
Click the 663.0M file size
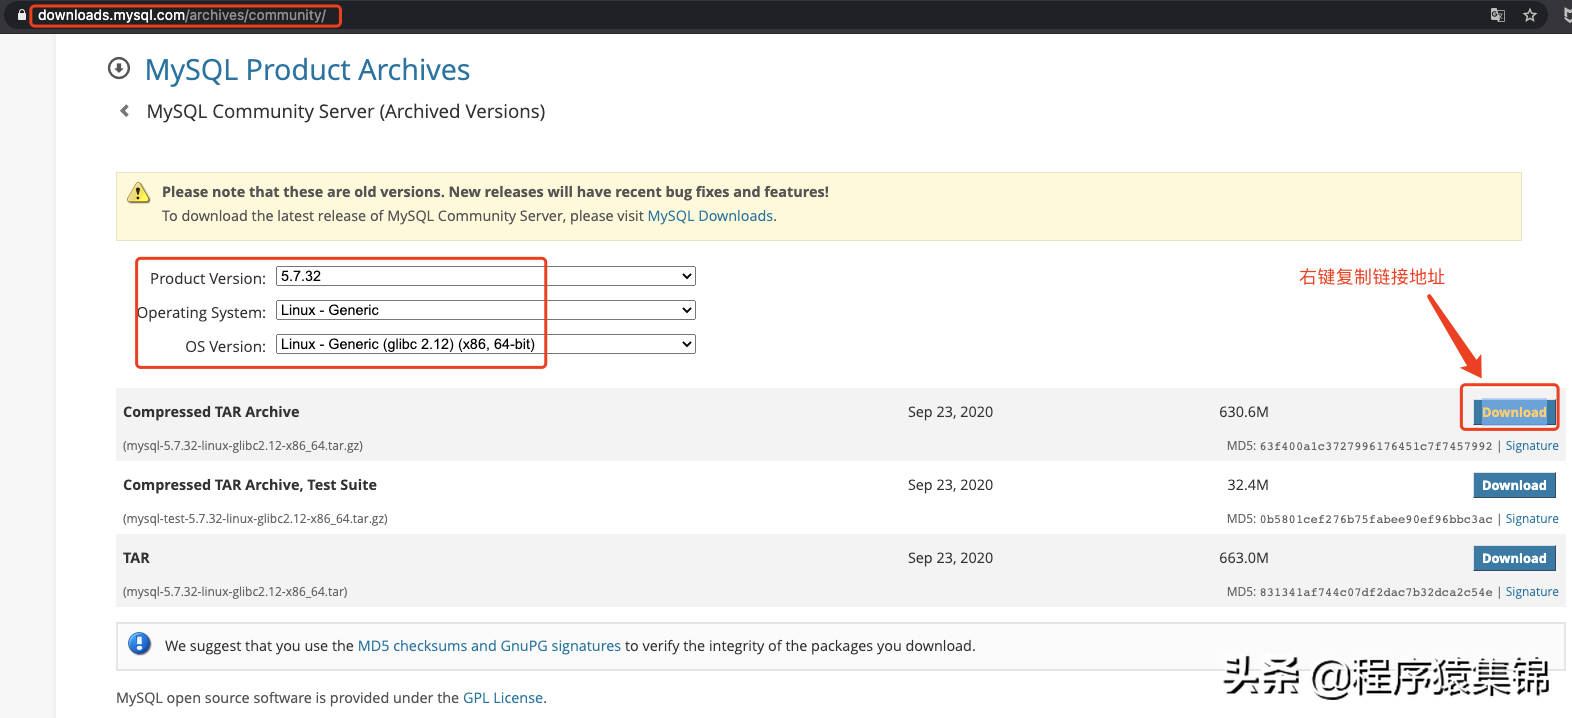(1244, 558)
